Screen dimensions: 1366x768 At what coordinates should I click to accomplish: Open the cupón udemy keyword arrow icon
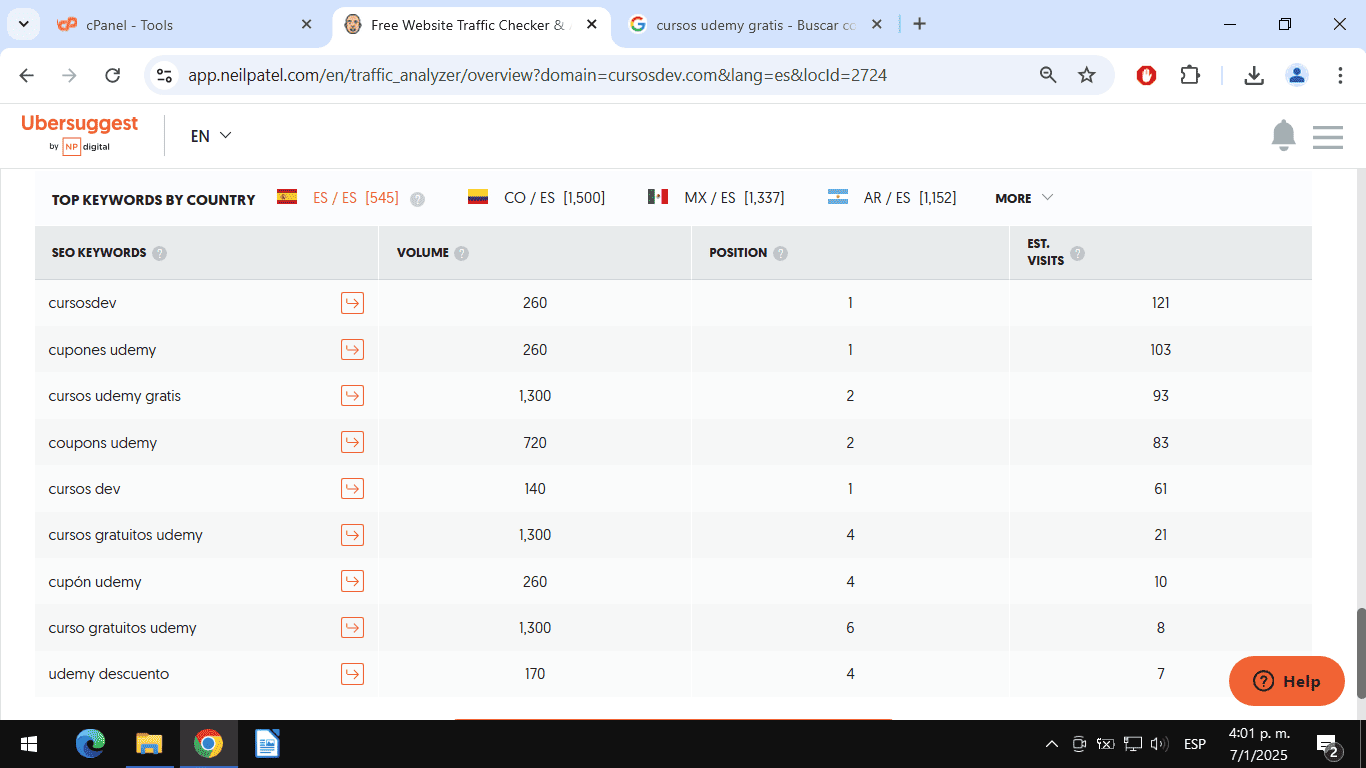(352, 581)
